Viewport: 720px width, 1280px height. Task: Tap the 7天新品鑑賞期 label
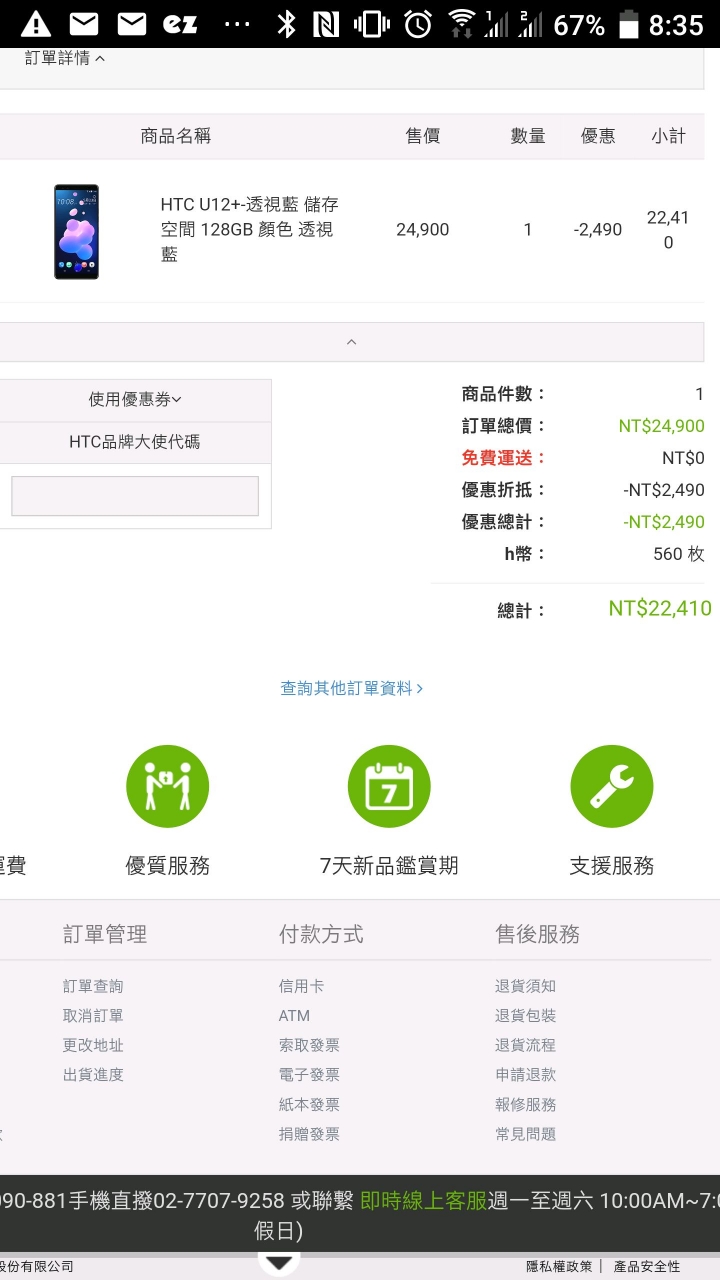[x=389, y=866]
